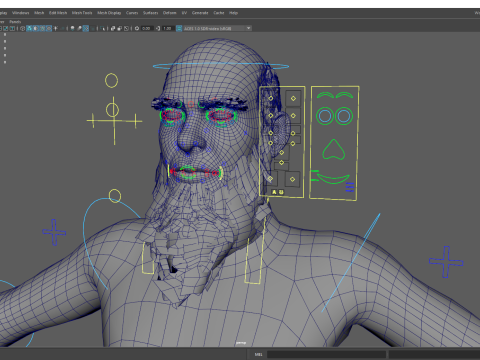Select blue cross control near left shoulder

(x=54, y=232)
